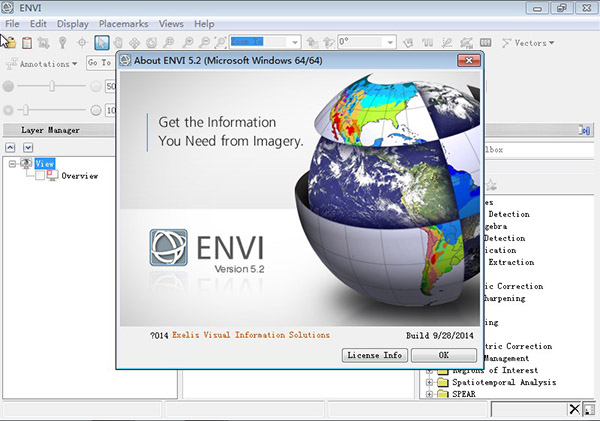Open the Edit menu
This screenshot has height=421, width=600.
pyautogui.click(x=38, y=24)
